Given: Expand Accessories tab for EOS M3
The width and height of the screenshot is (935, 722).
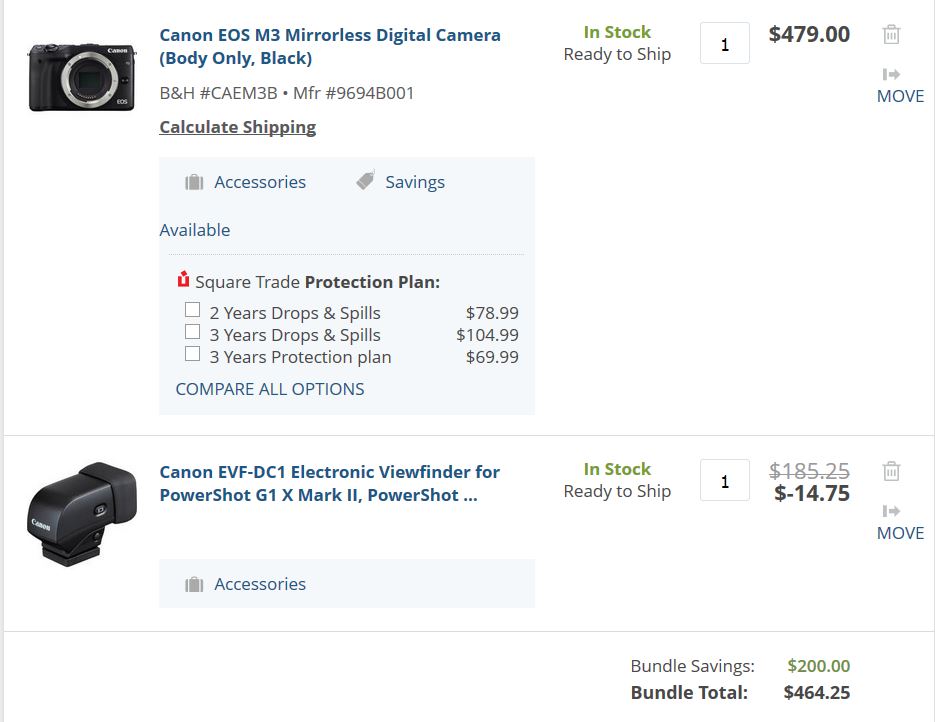Looking at the screenshot, I should 259,182.
